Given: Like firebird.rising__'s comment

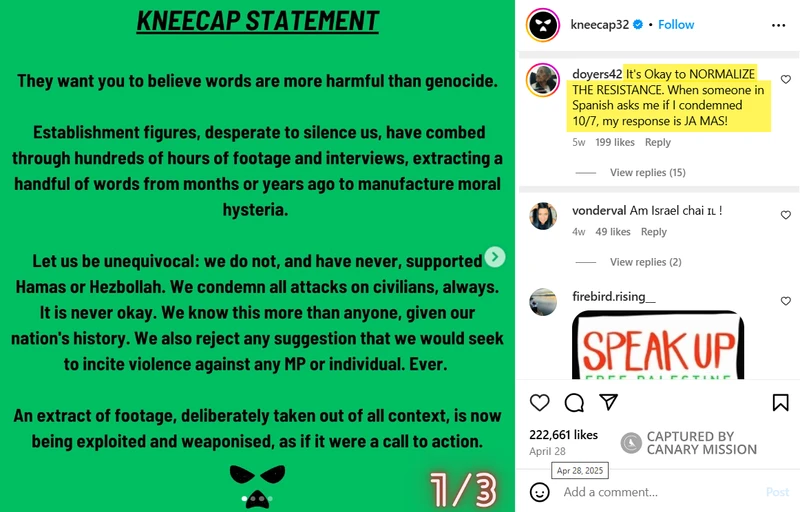Looking at the screenshot, I should point(786,301).
